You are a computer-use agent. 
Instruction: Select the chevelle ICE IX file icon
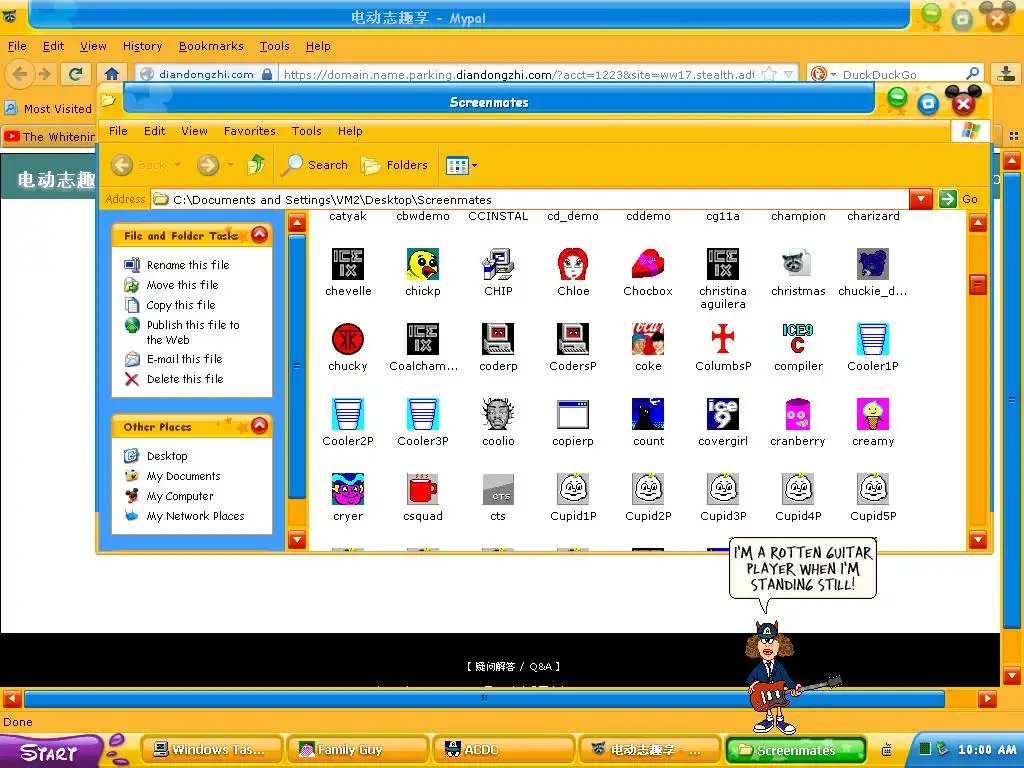point(347,264)
